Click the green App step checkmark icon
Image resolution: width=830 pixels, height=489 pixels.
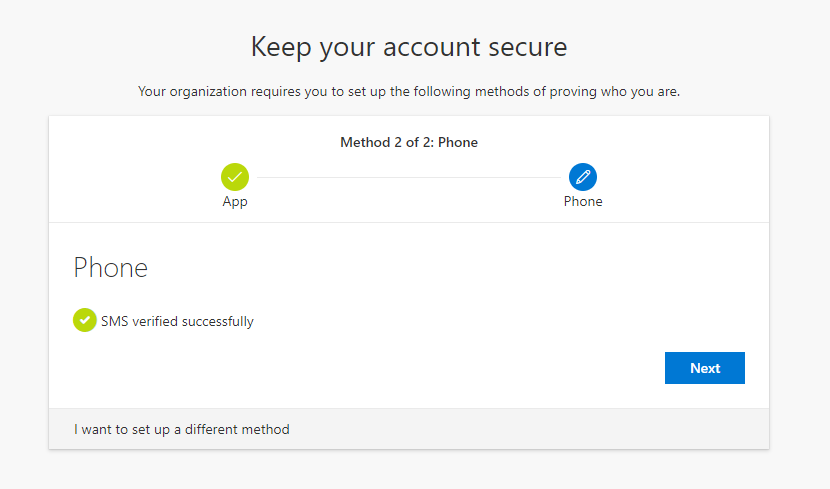click(x=234, y=177)
